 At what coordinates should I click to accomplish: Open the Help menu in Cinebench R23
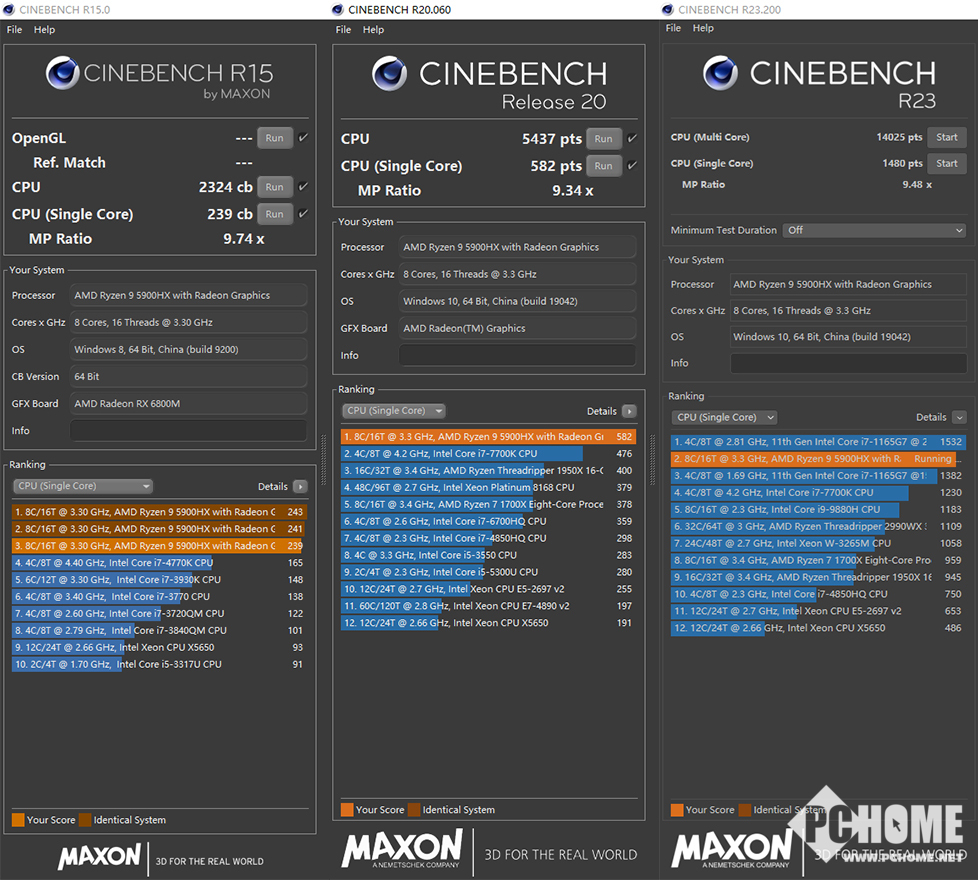click(703, 28)
